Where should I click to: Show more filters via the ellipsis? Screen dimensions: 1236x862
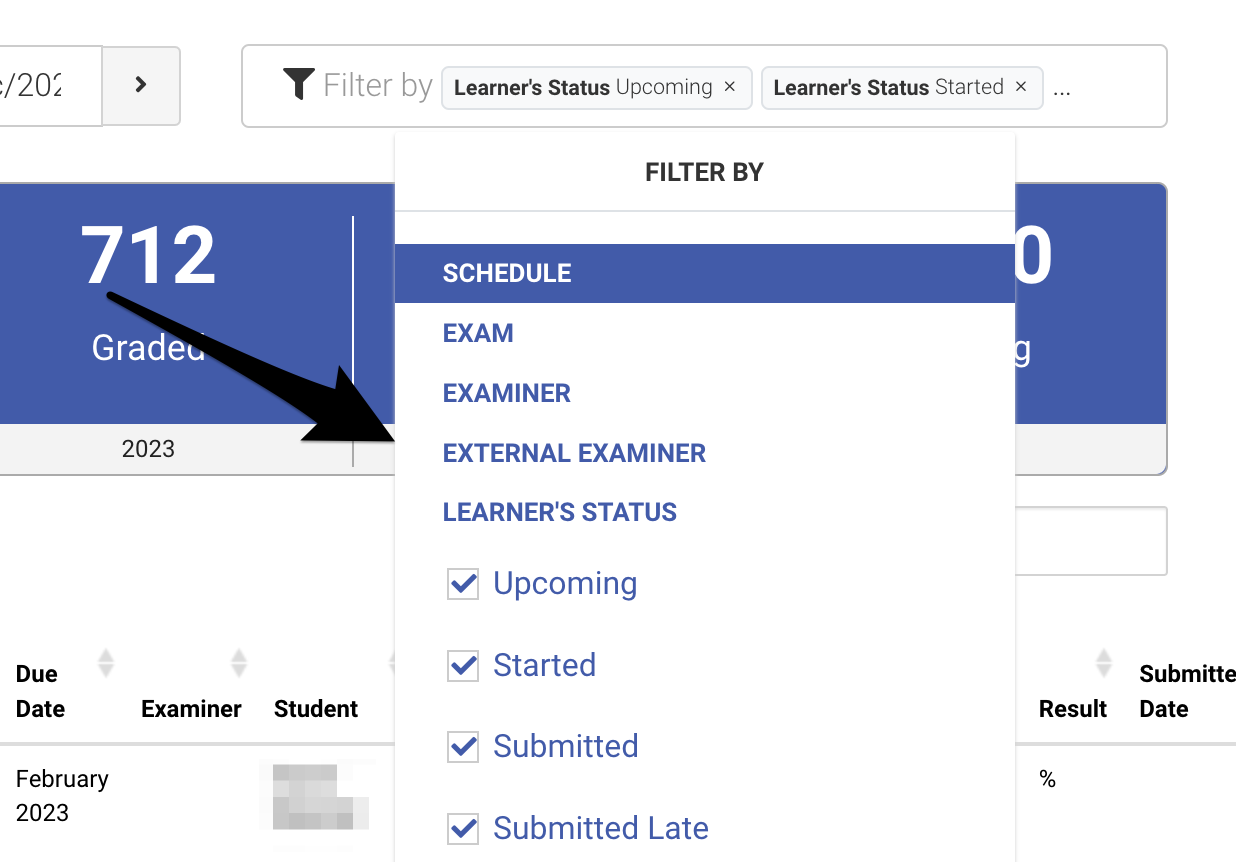pyautogui.click(x=1062, y=88)
